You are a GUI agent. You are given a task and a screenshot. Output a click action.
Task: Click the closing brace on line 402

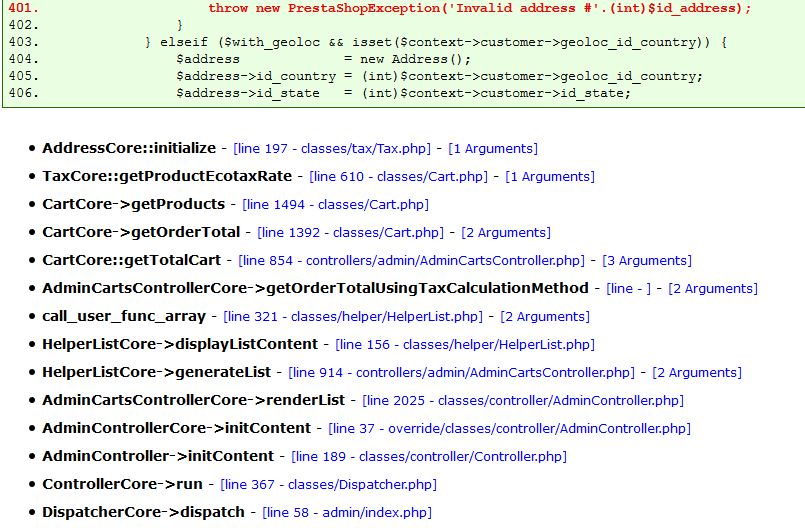pyautogui.click(x=180, y=25)
